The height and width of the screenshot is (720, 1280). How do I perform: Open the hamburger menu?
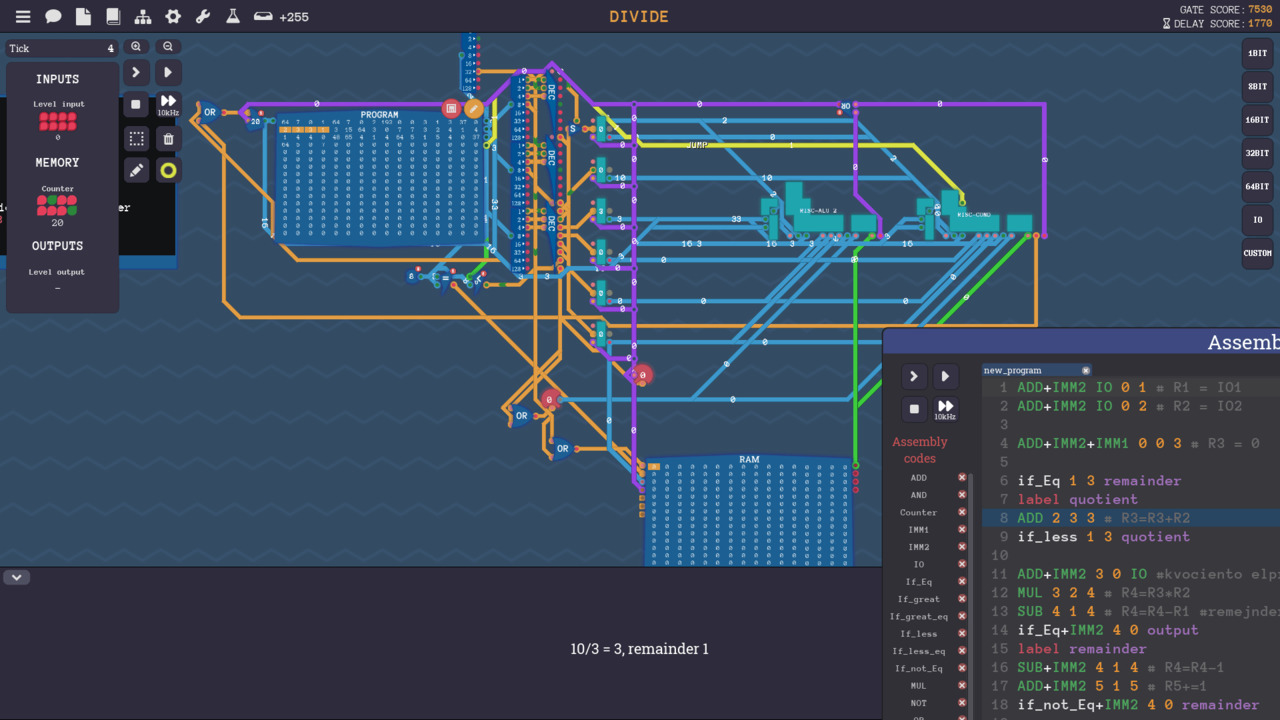click(x=22, y=16)
